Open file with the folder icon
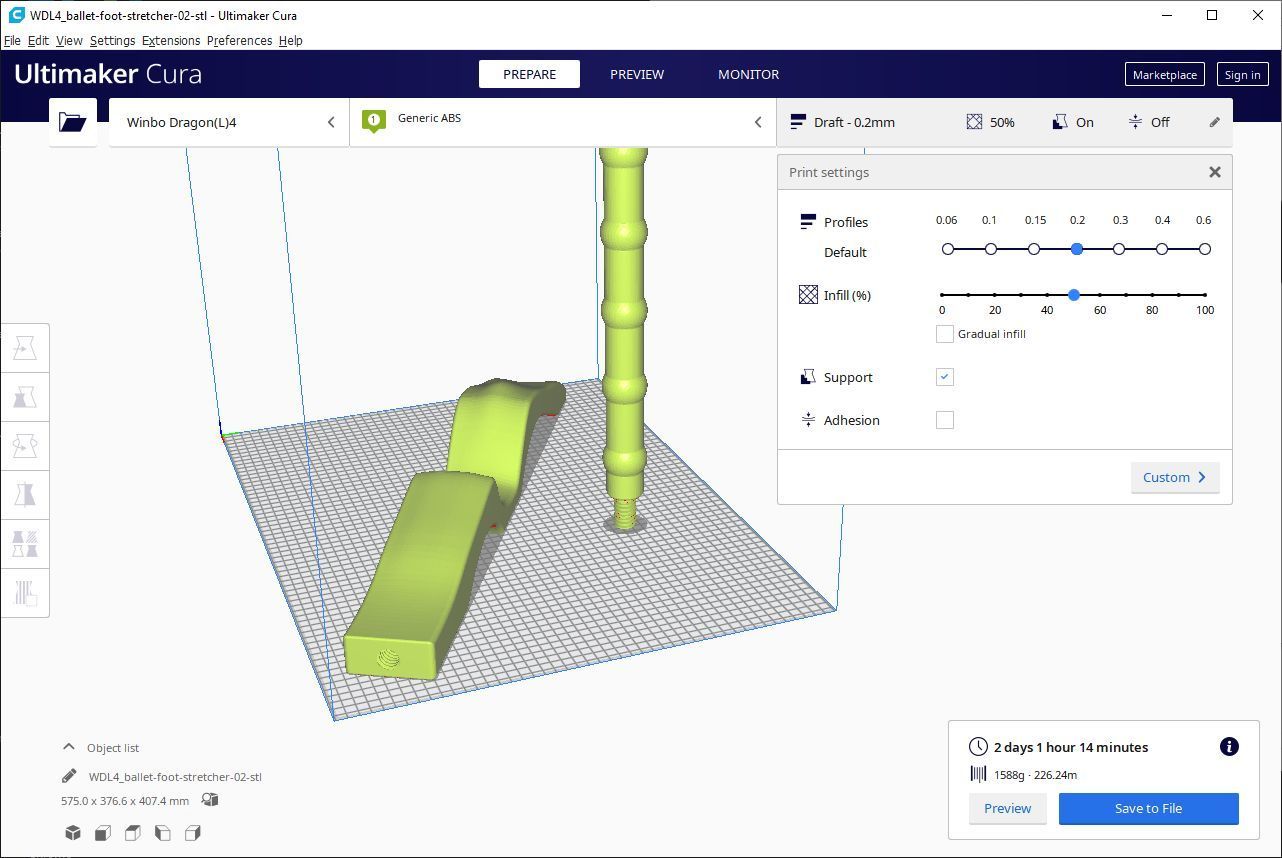 73,122
